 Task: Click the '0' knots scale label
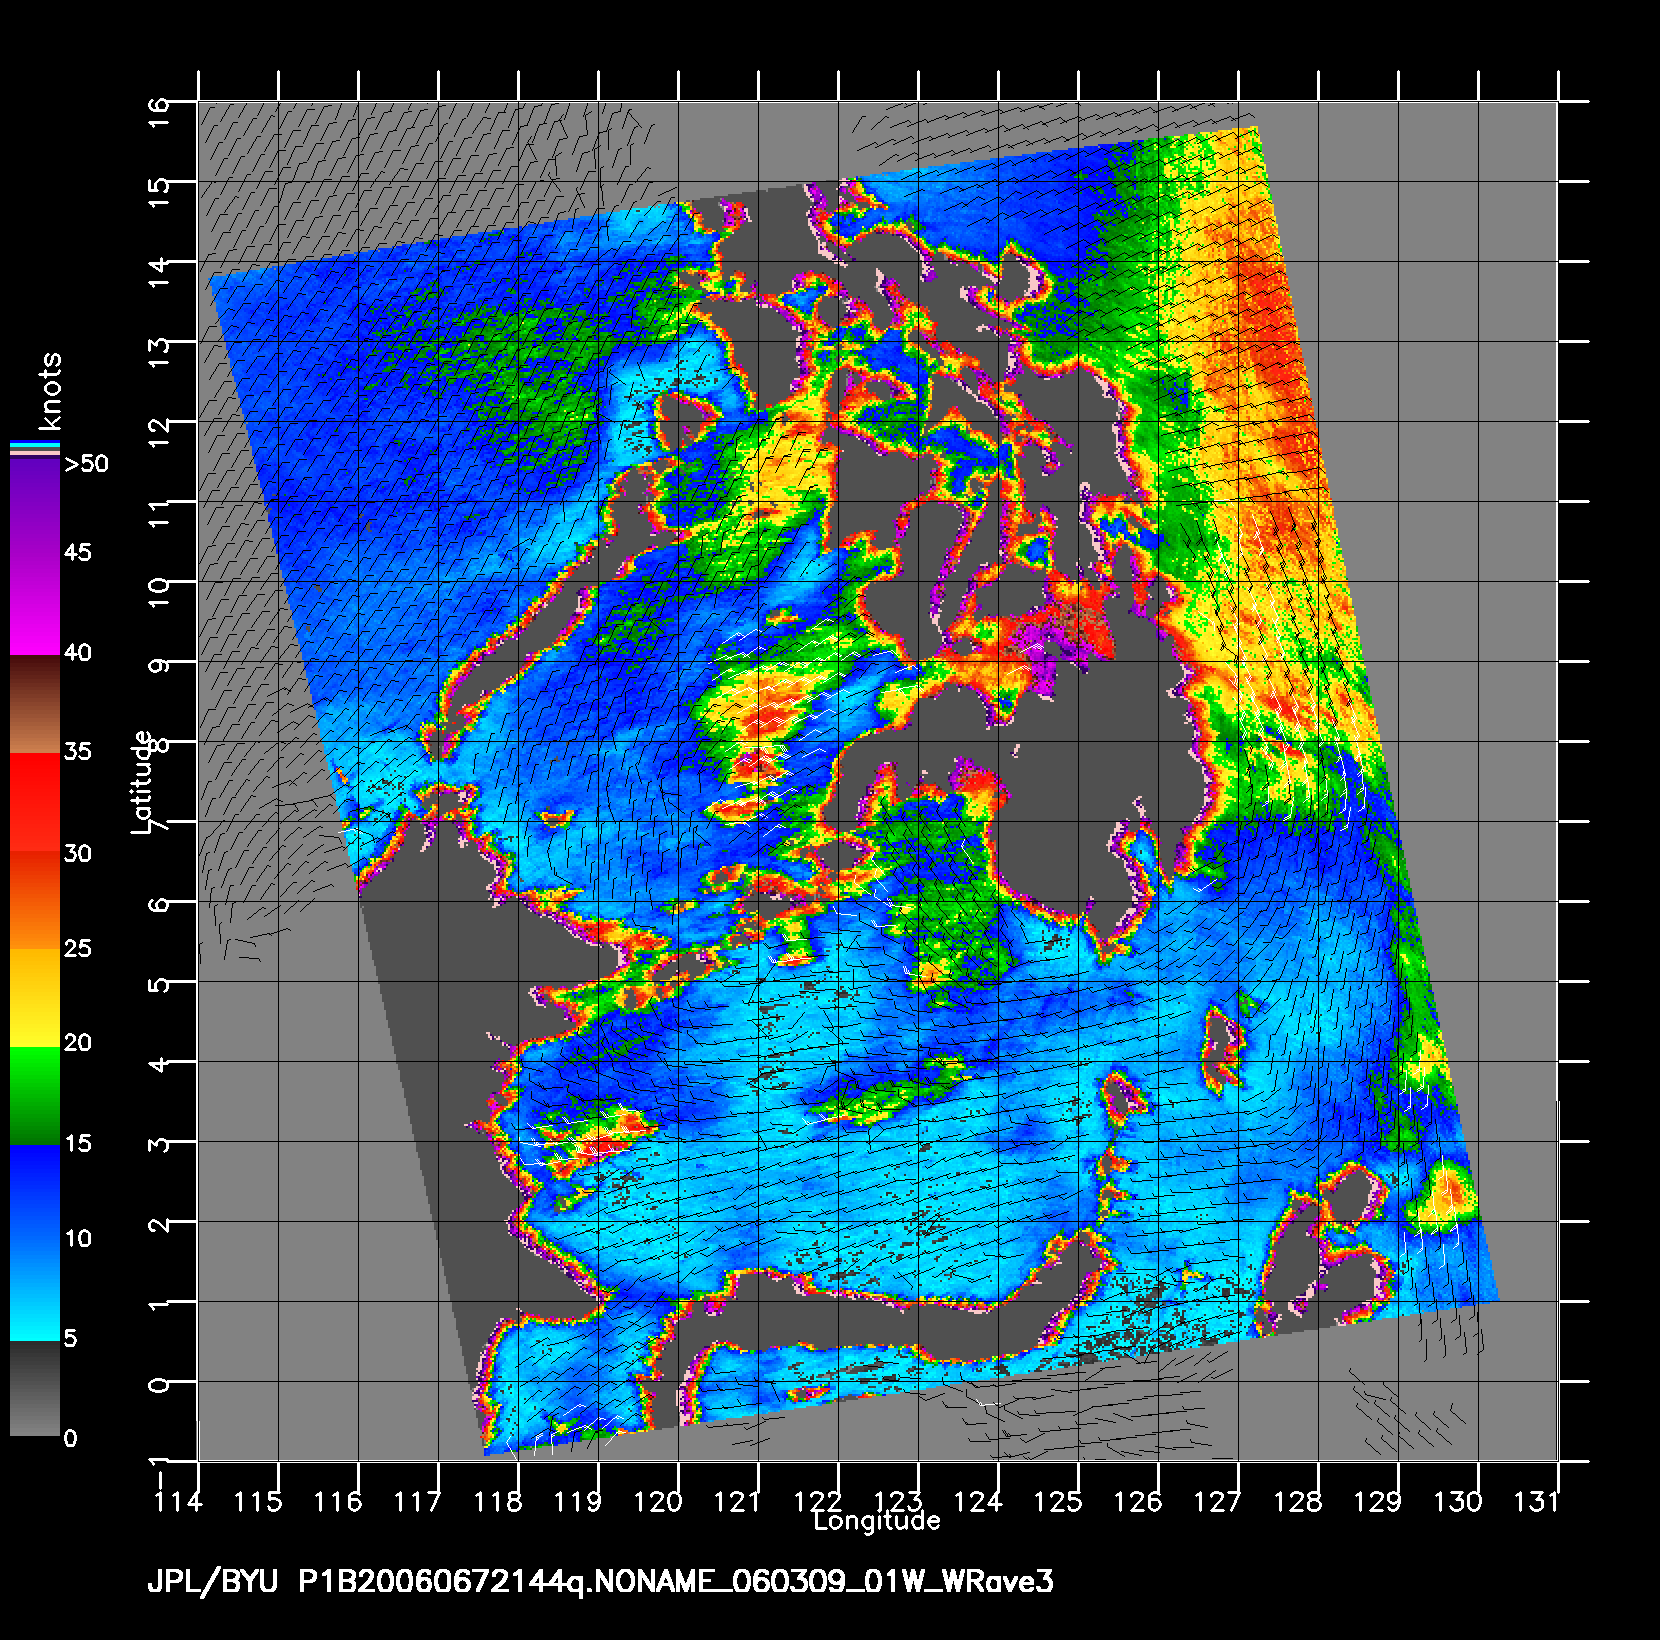[70, 1439]
